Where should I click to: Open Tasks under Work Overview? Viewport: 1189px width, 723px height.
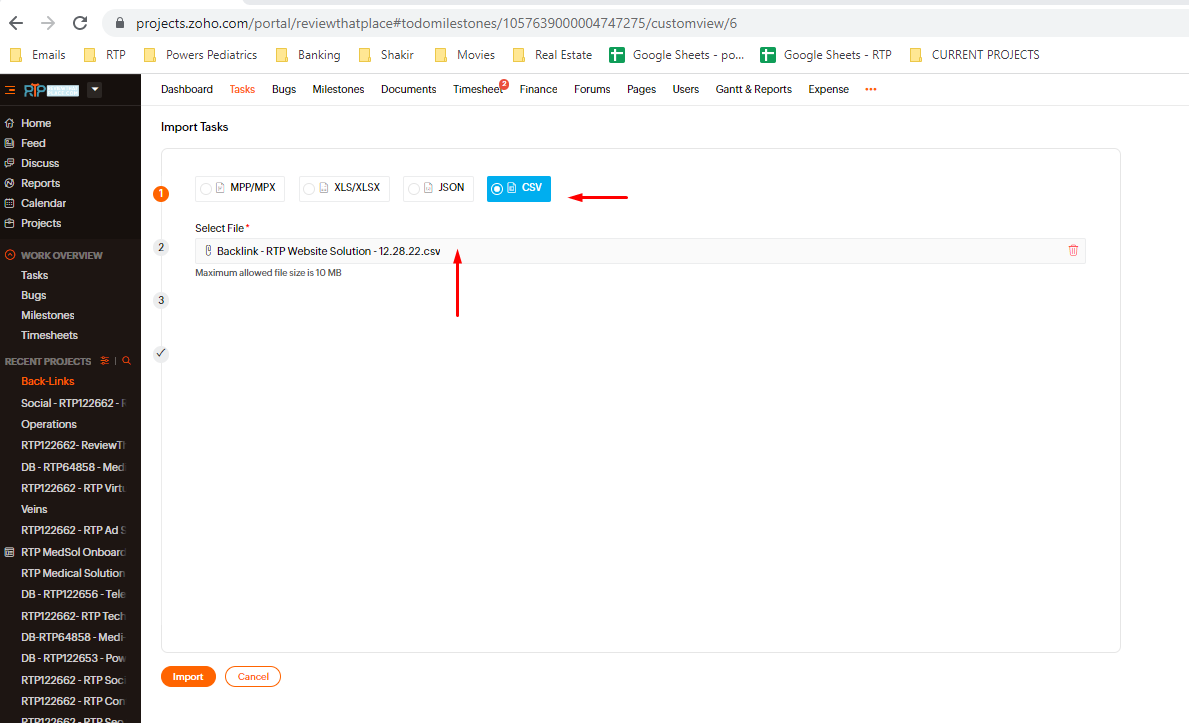[34, 275]
